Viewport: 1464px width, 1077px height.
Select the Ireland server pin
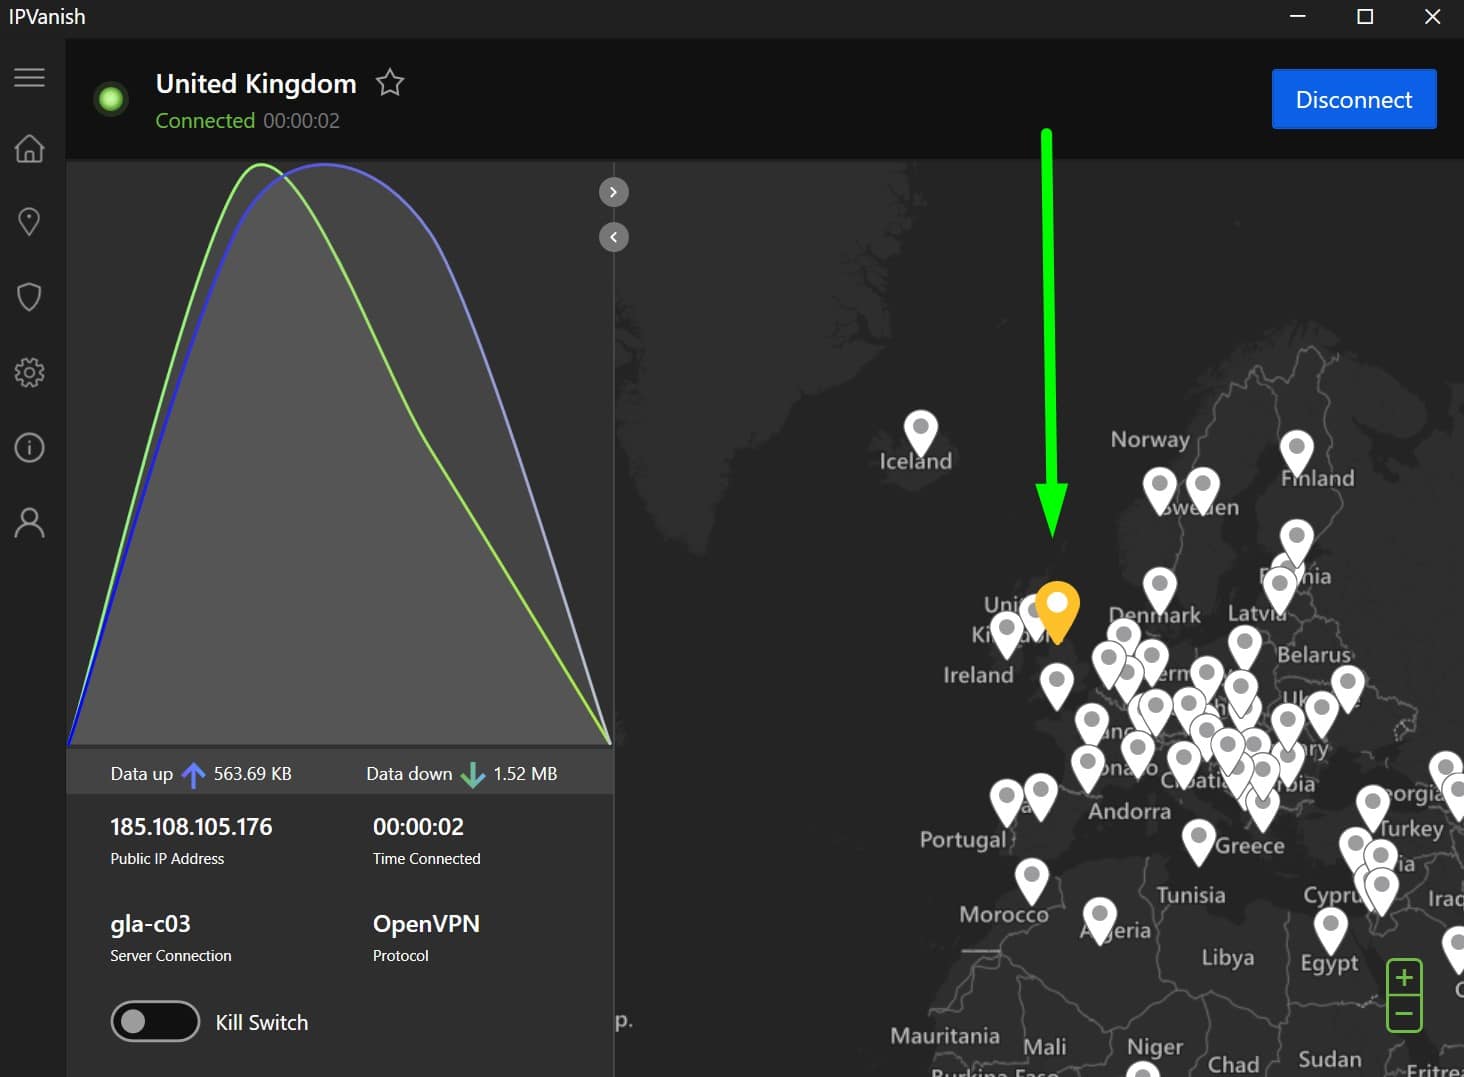pyautogui.click(x=1007, y=633)
